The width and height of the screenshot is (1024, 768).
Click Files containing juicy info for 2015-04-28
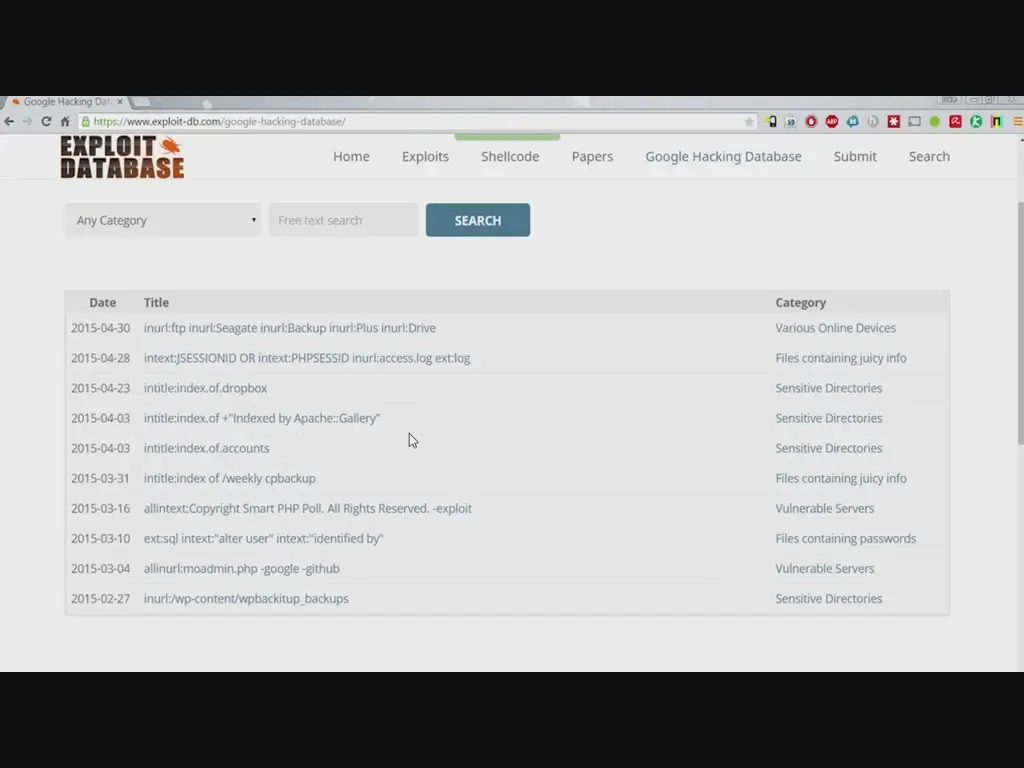(x=840, y=358)
